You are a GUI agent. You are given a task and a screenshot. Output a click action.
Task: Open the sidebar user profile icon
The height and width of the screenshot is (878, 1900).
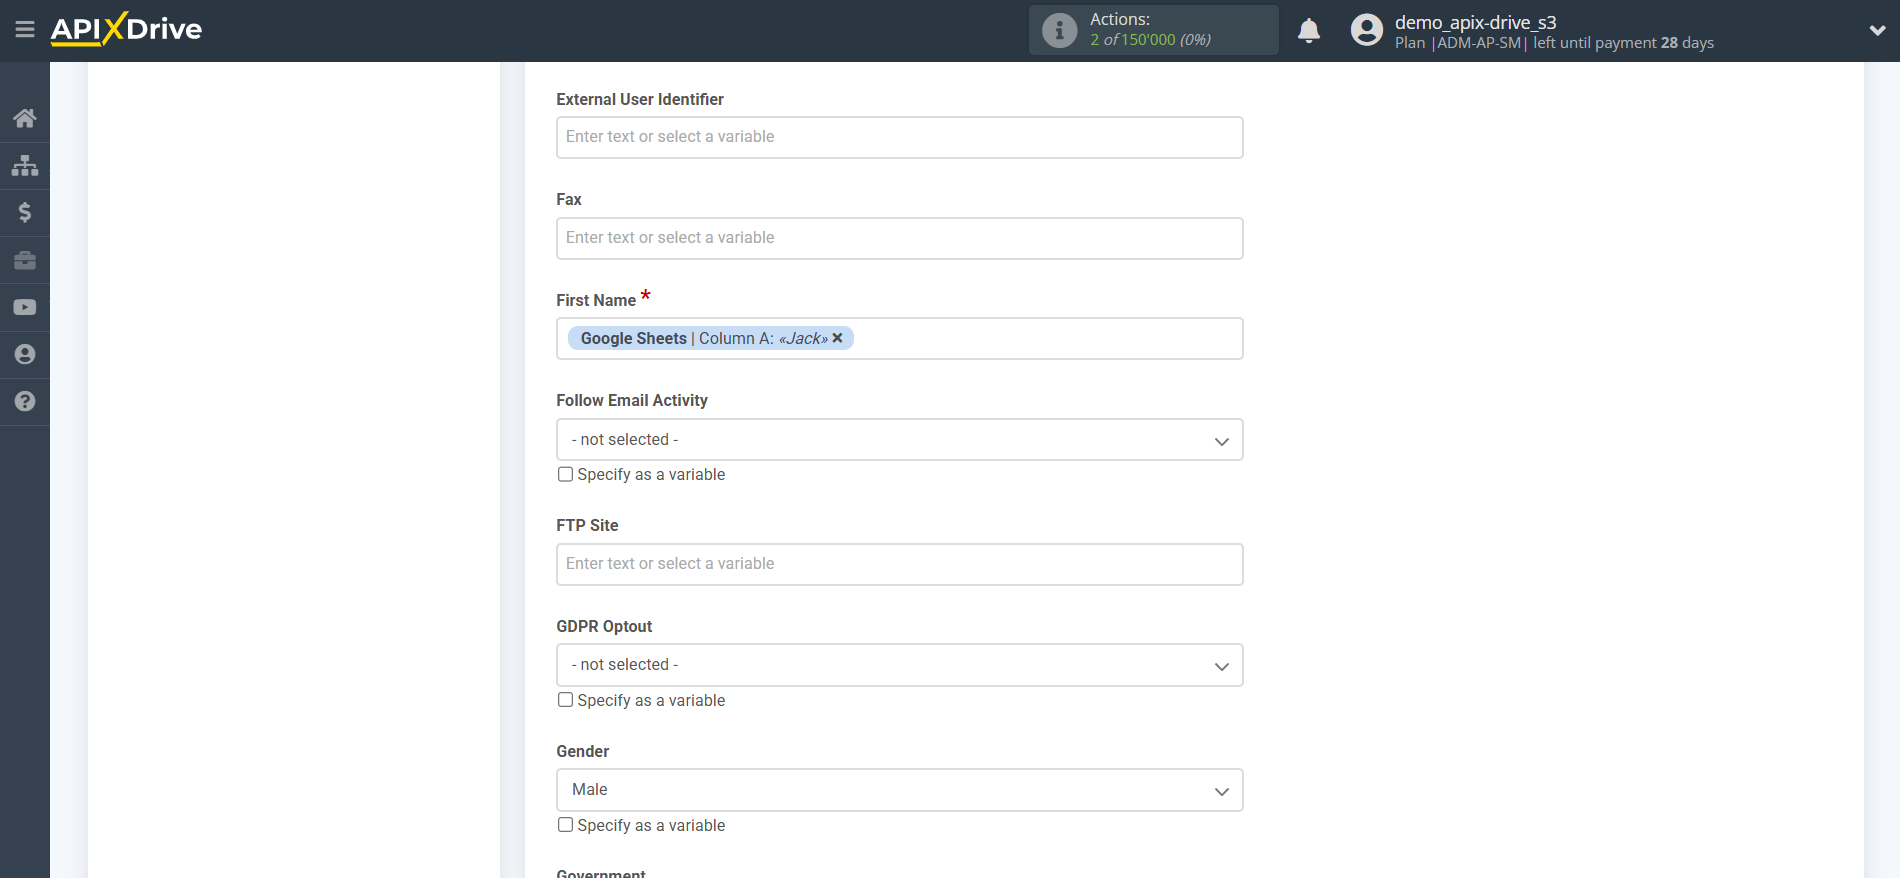tap(25, 354)
